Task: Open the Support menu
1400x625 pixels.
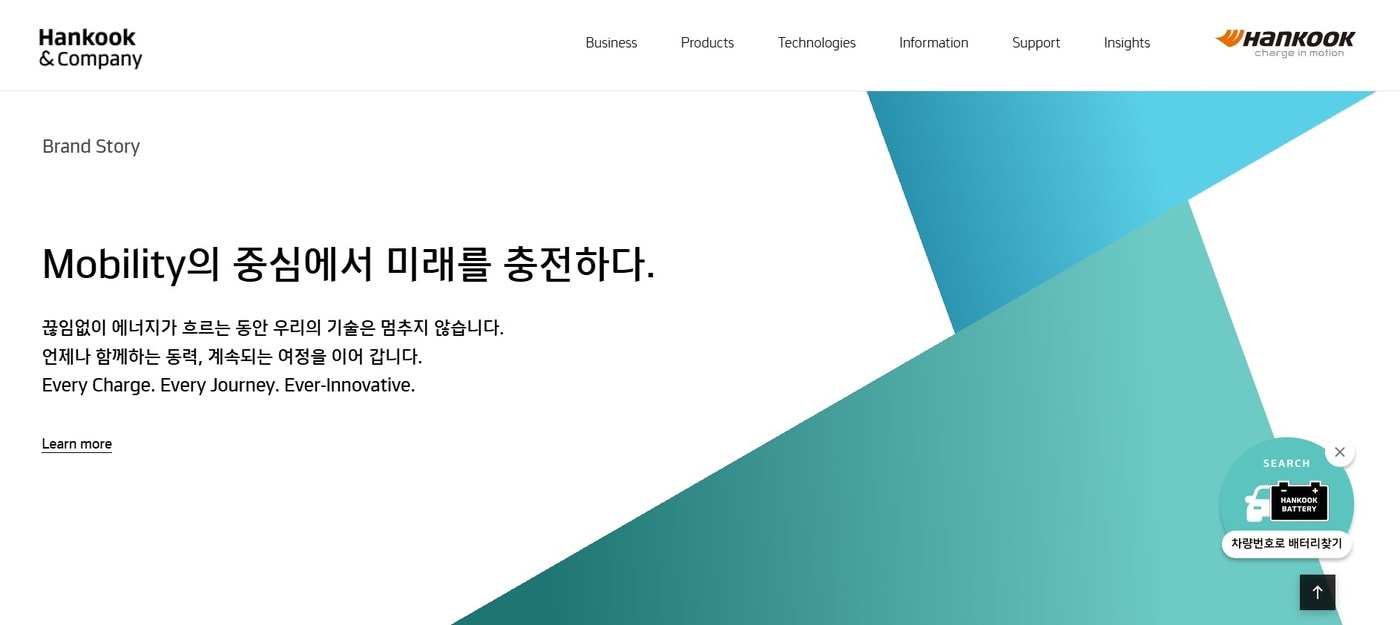Action: [x=1035, y=42]
